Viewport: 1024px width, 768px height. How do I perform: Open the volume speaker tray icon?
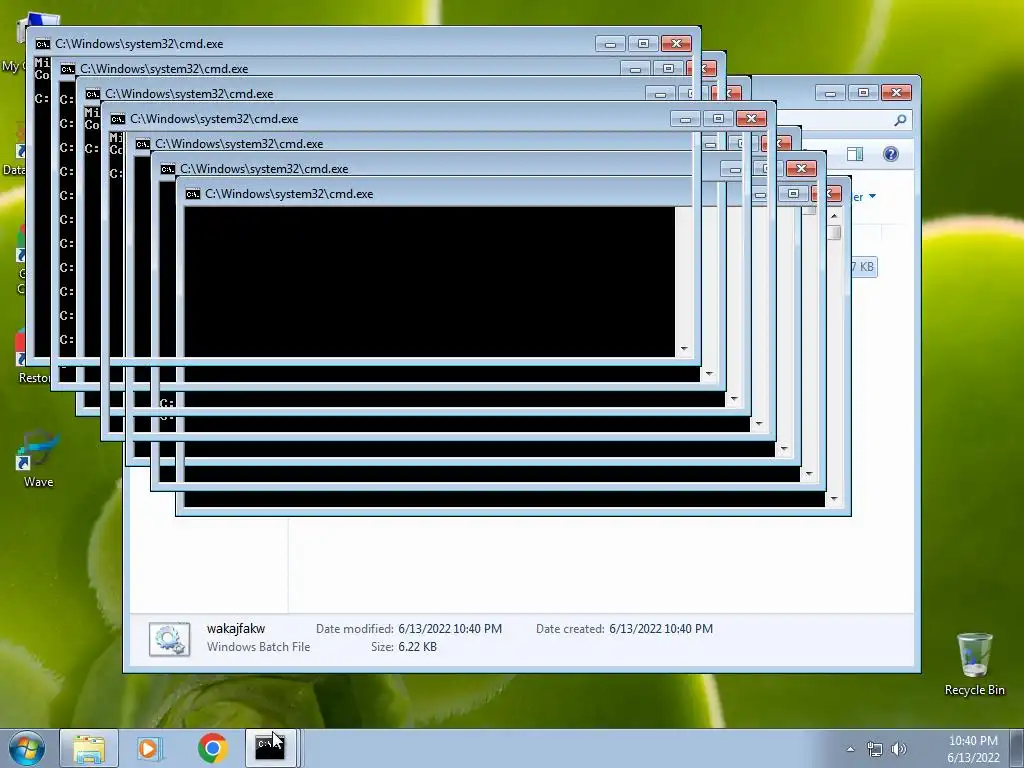[899, 749]
